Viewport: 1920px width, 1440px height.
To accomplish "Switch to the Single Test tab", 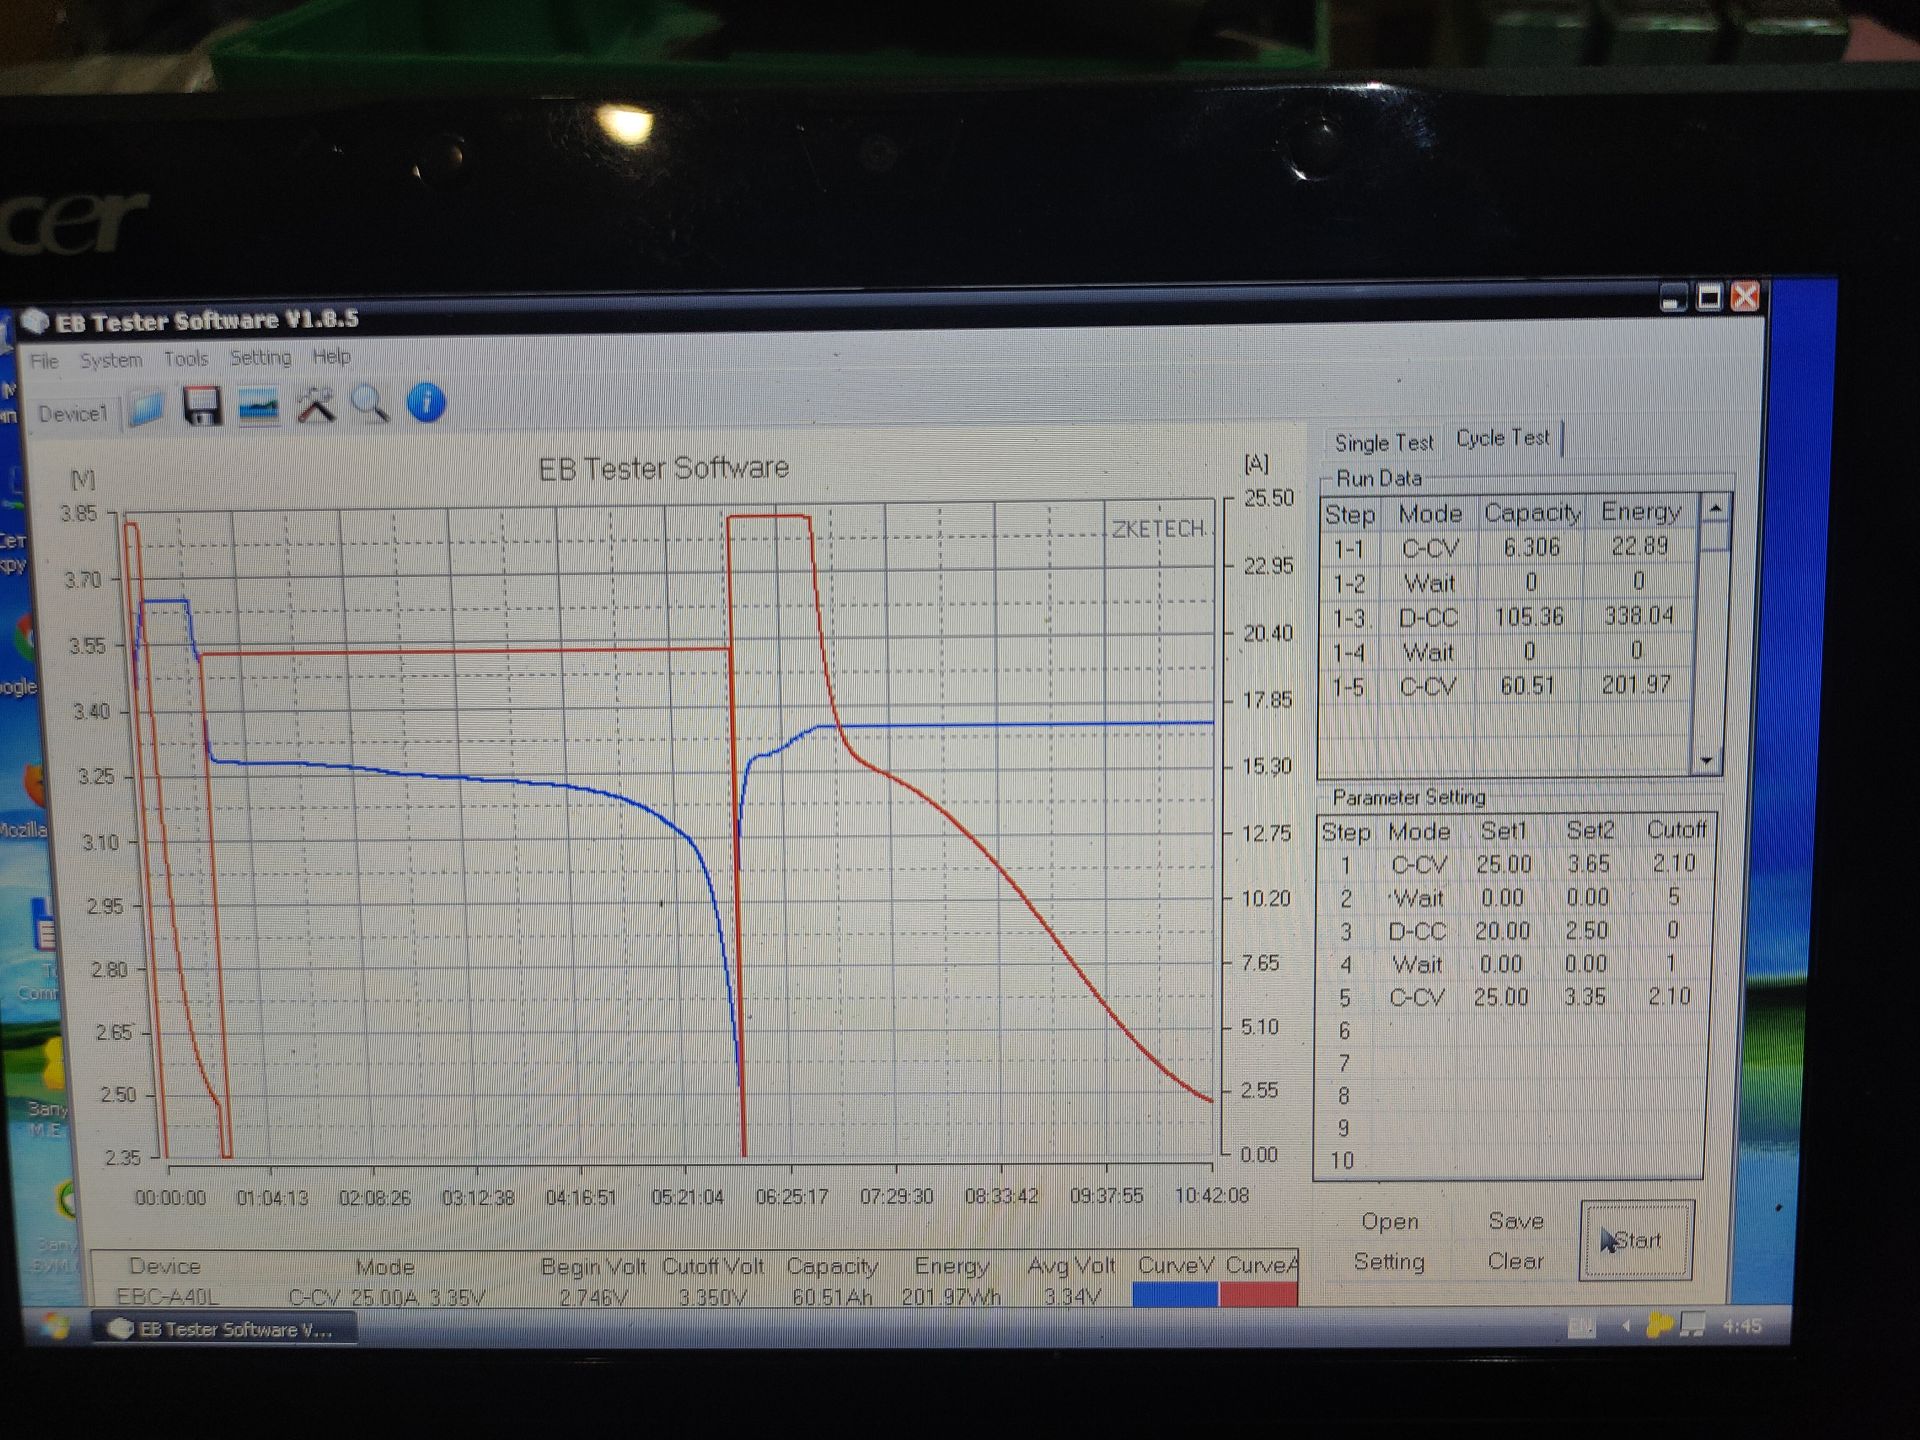I will 1383,443.
